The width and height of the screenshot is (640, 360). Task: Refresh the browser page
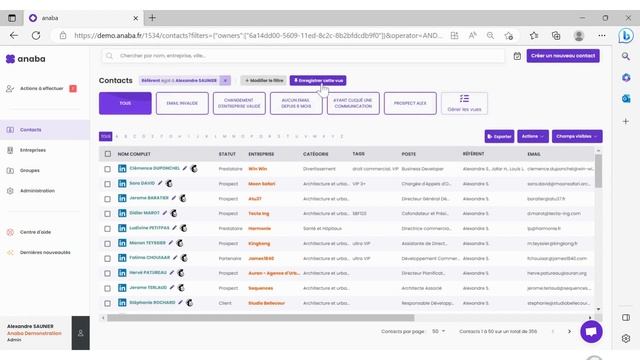click(36, 36)
